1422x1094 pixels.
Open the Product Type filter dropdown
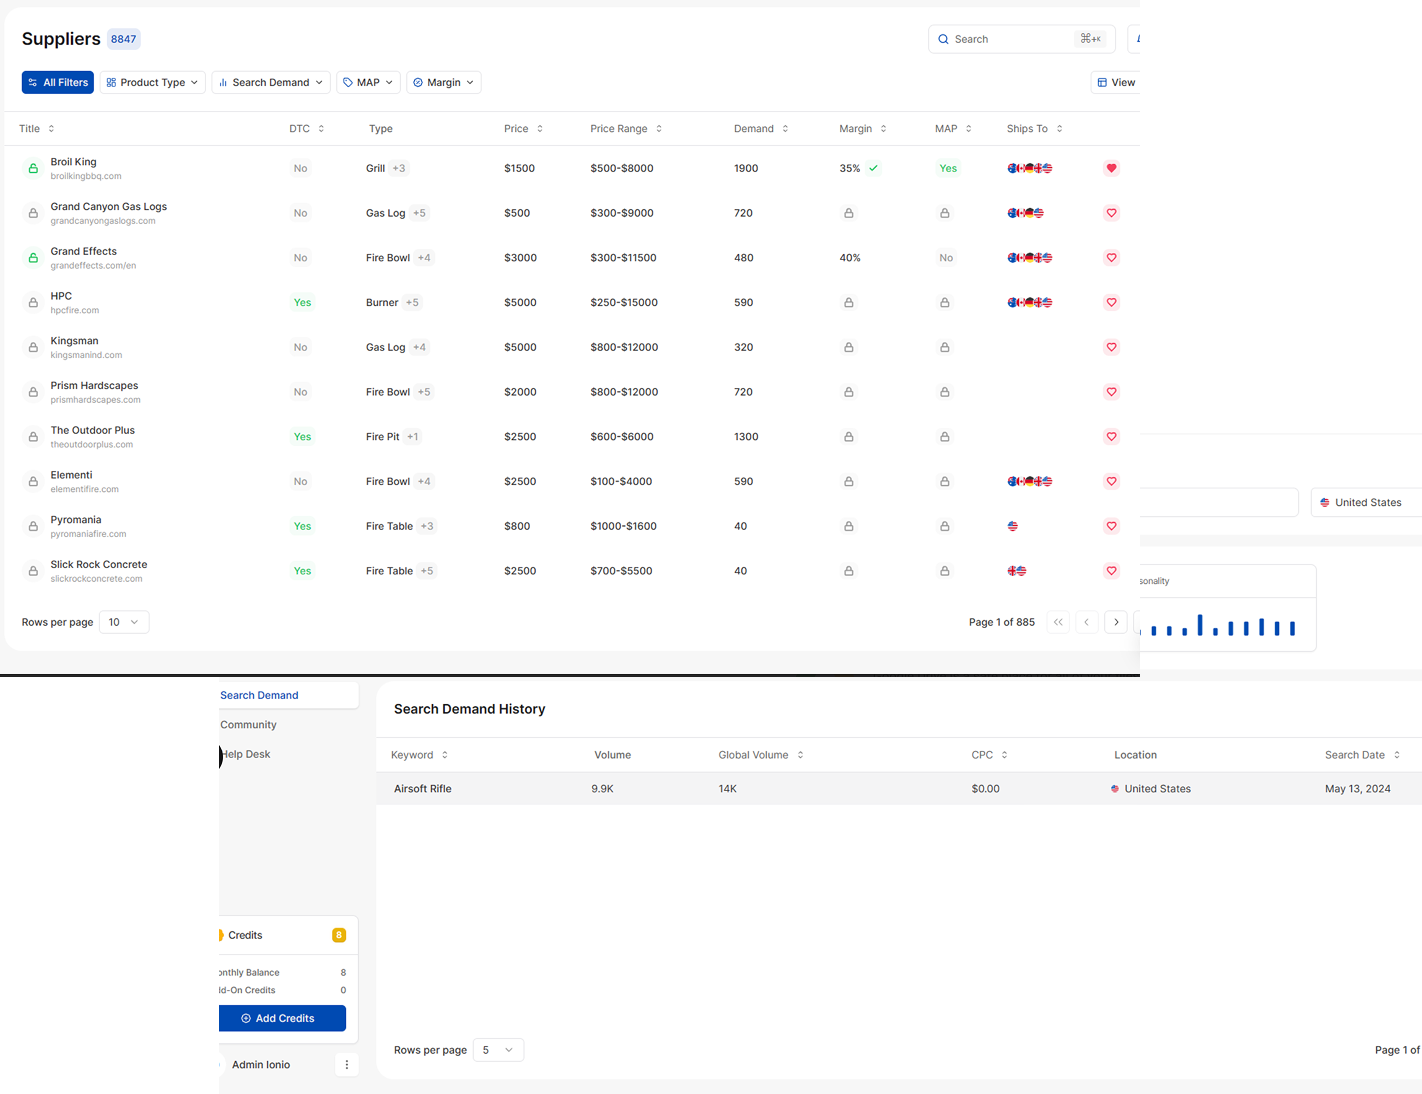click(x=153, y=82)
